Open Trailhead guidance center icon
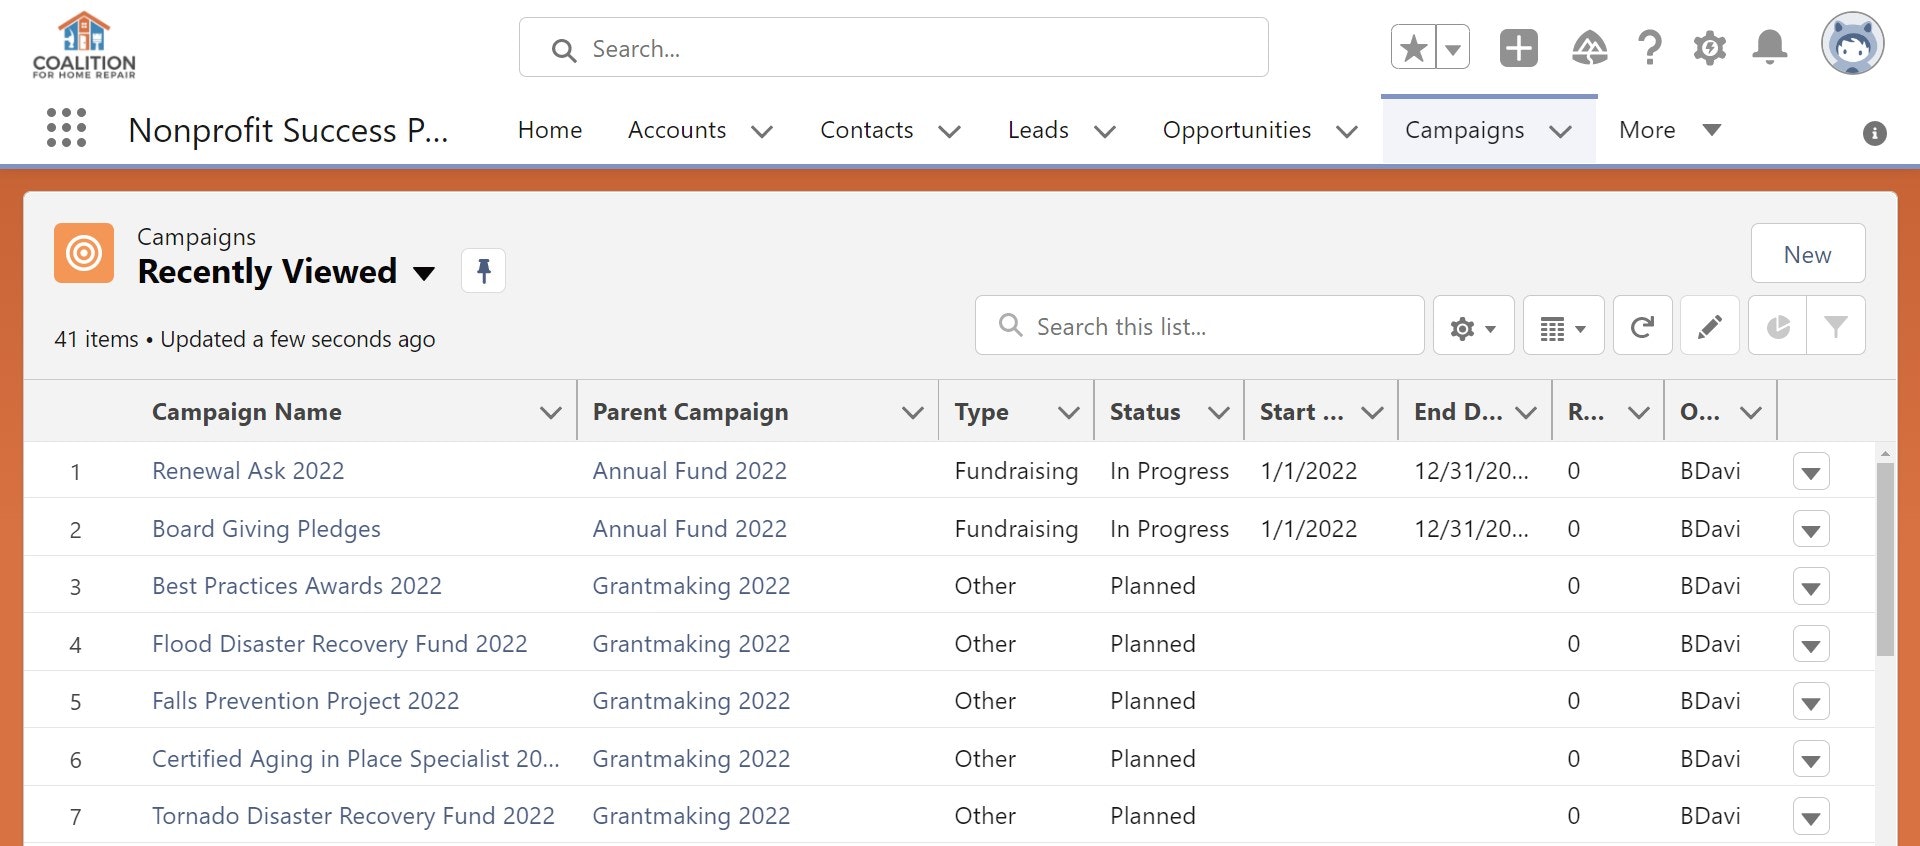 (x=1589, y=48)
